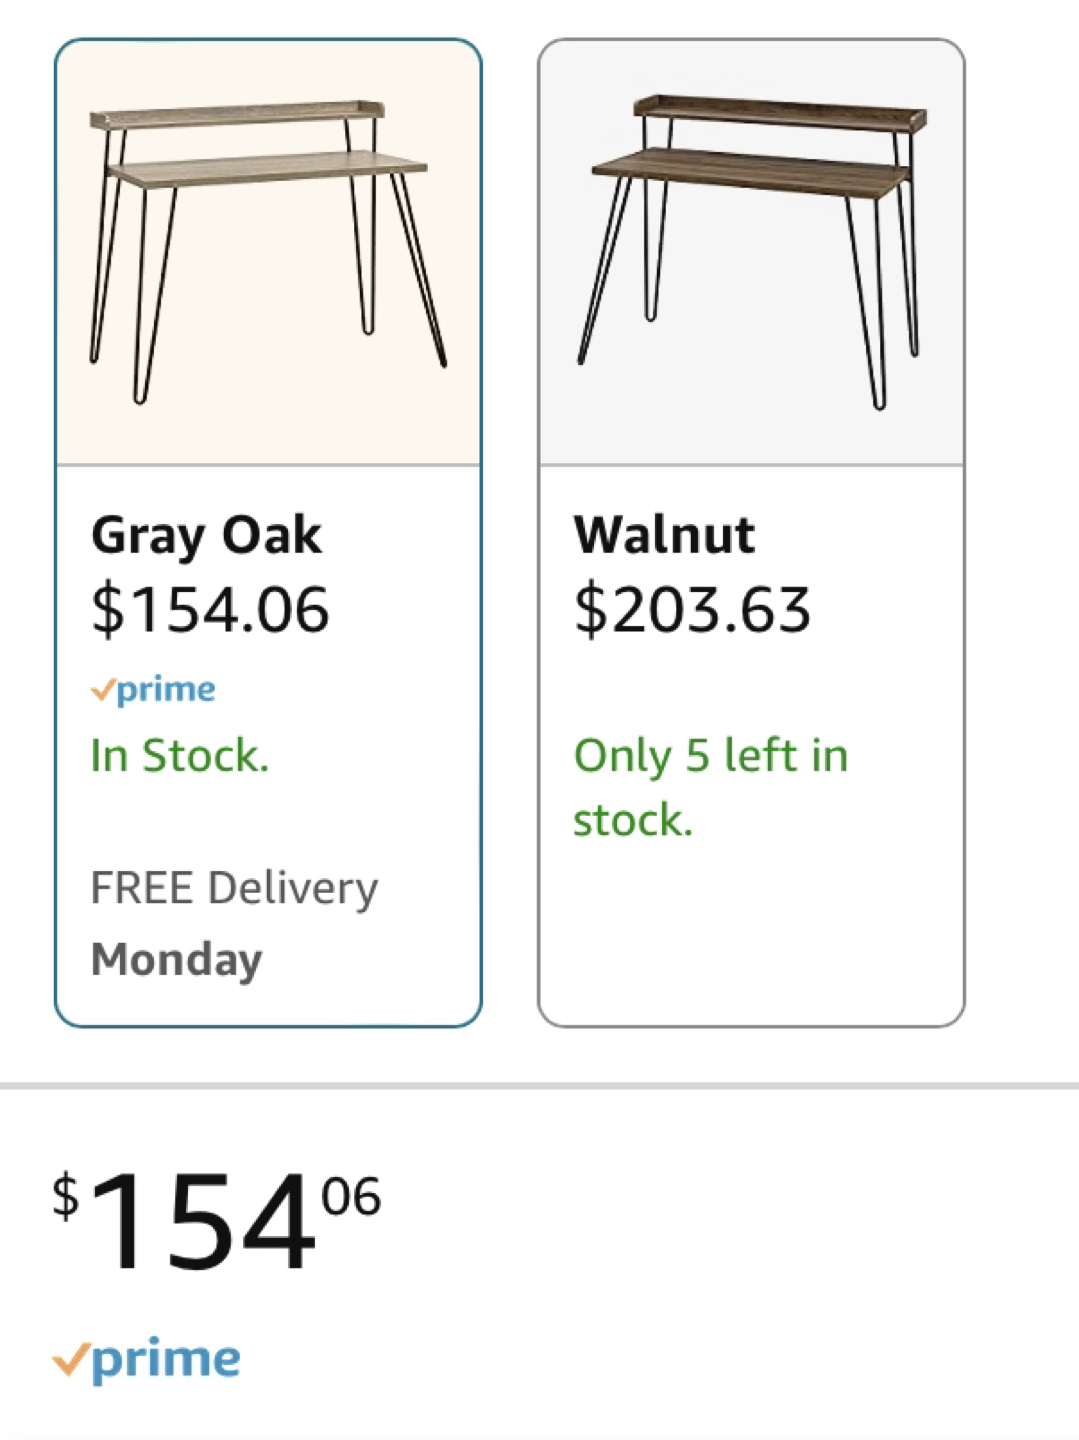Click the FREE Delivery text
Image resolution: width=1079 pixels, height=1440 pixels.
click(x=234, y=888)
